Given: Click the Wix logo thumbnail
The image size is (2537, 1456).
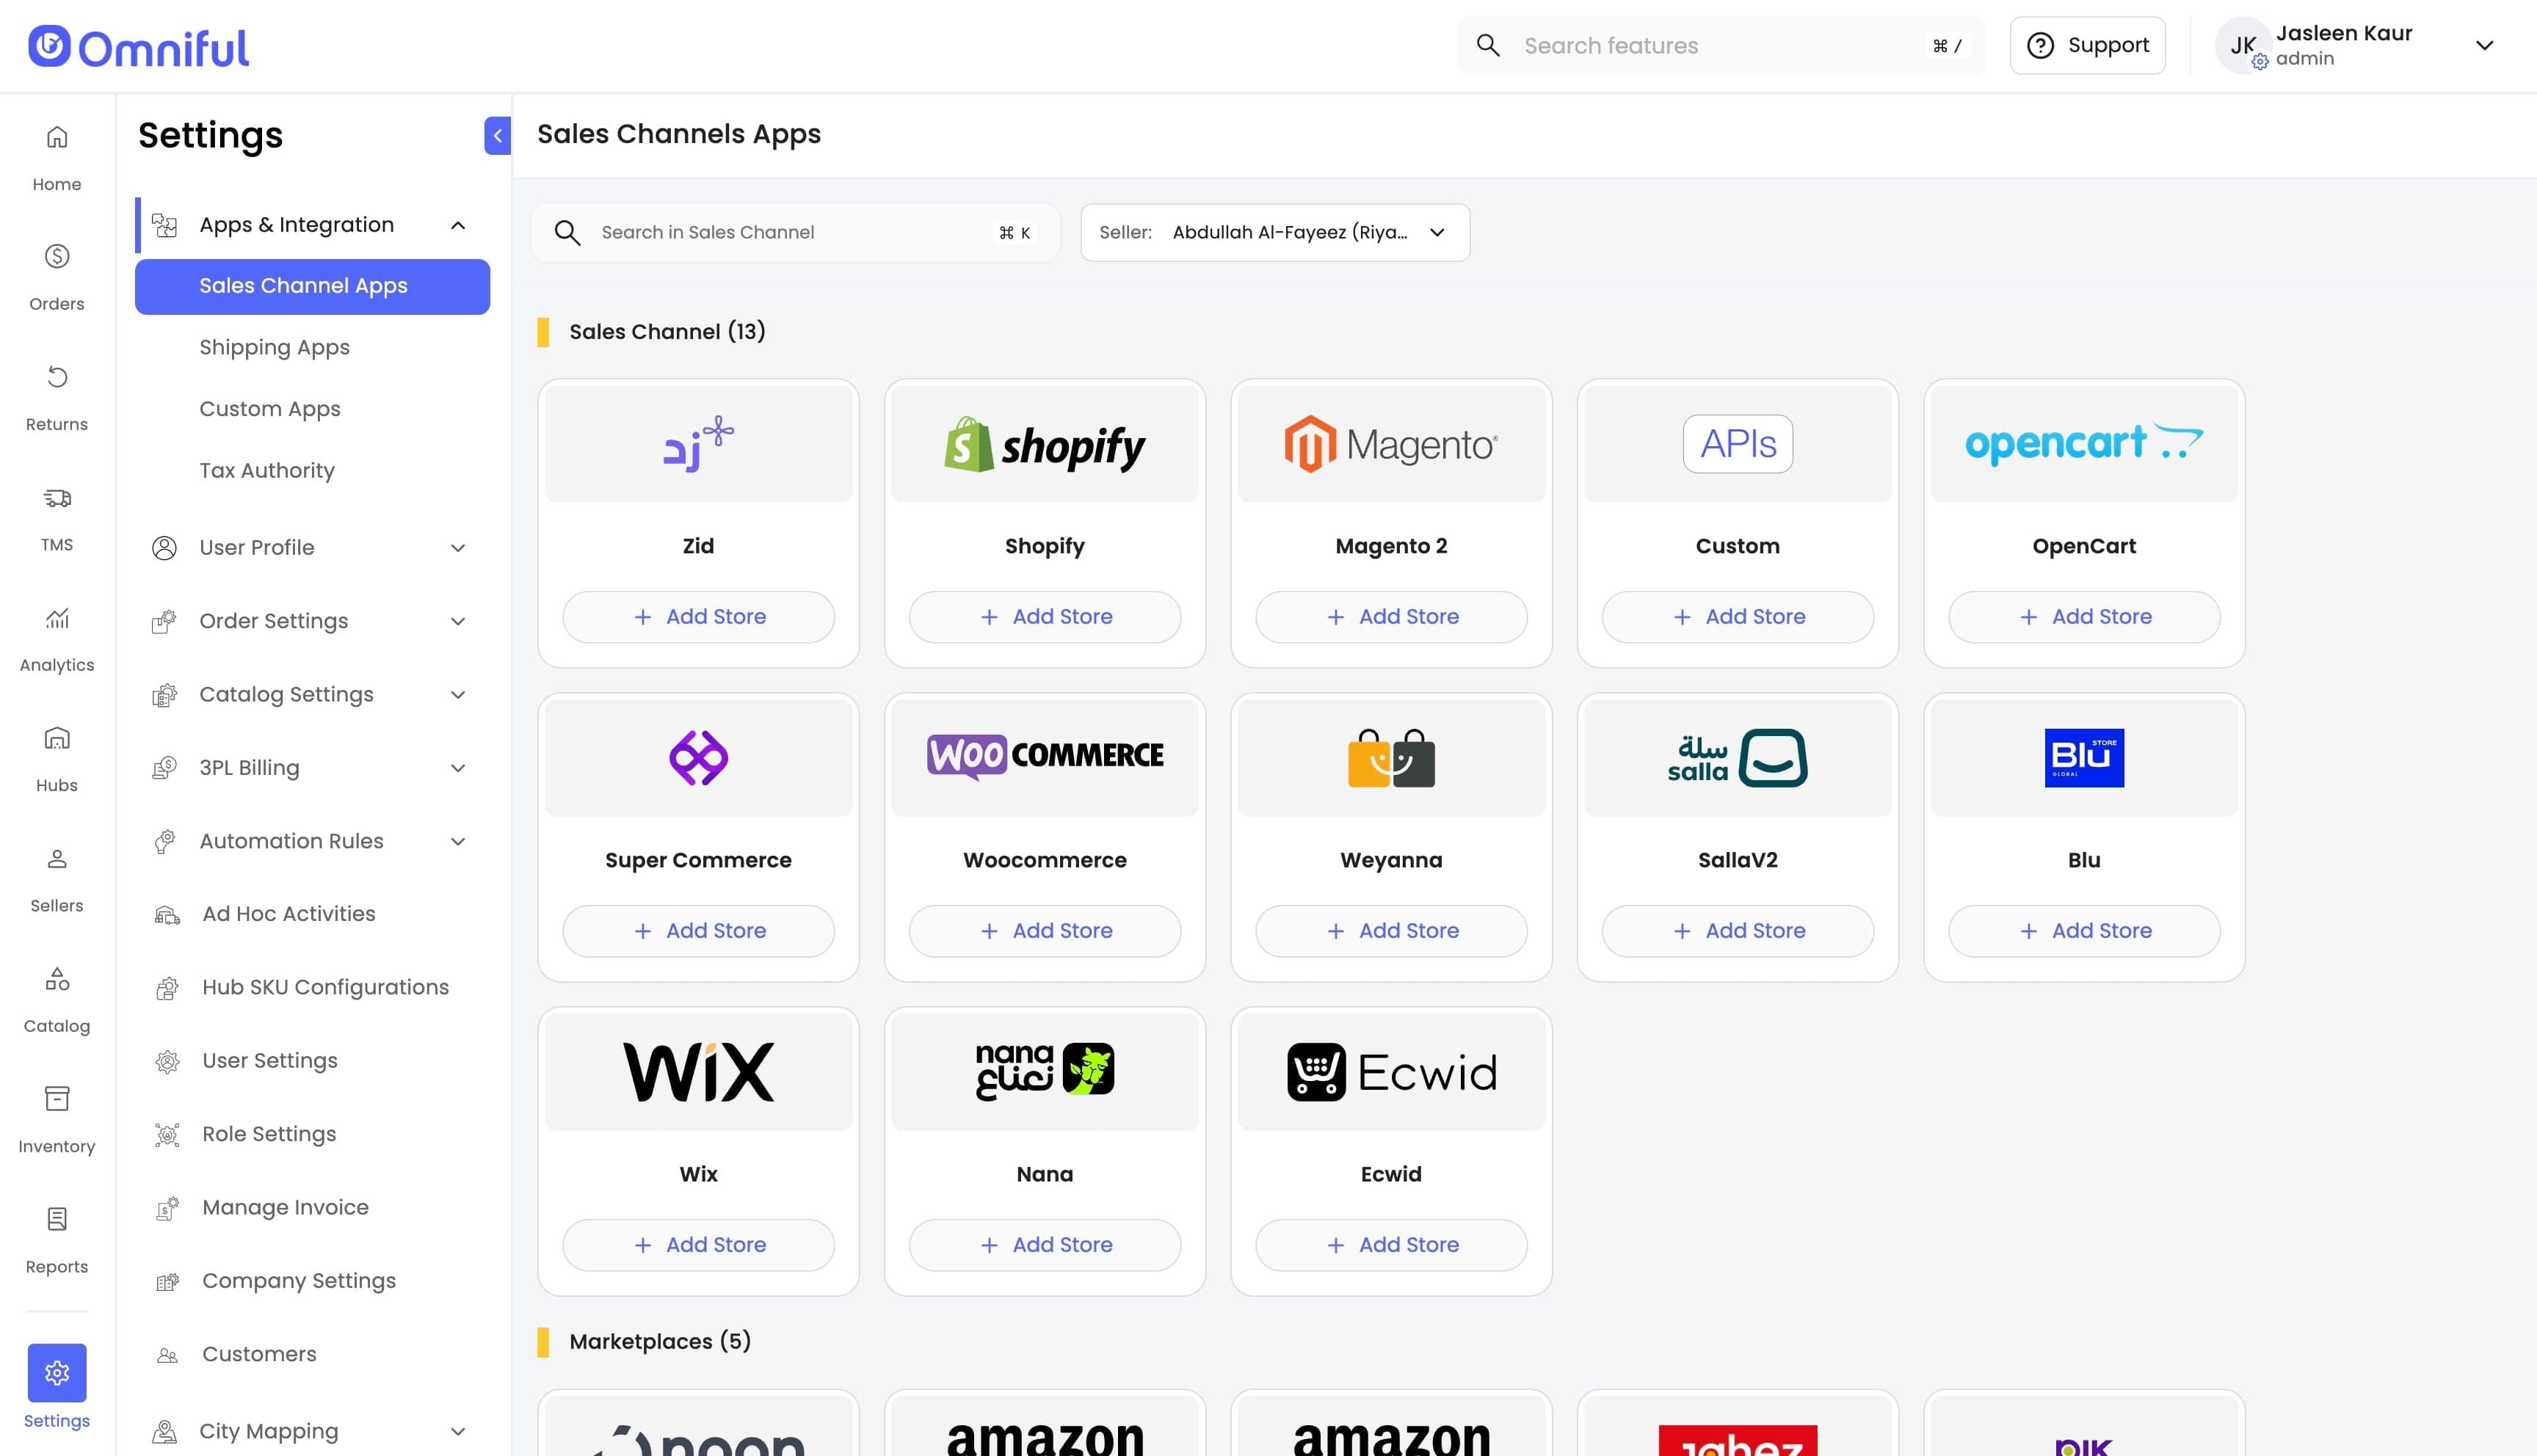Looking at the screenshot, I should tap(698, 1071).
